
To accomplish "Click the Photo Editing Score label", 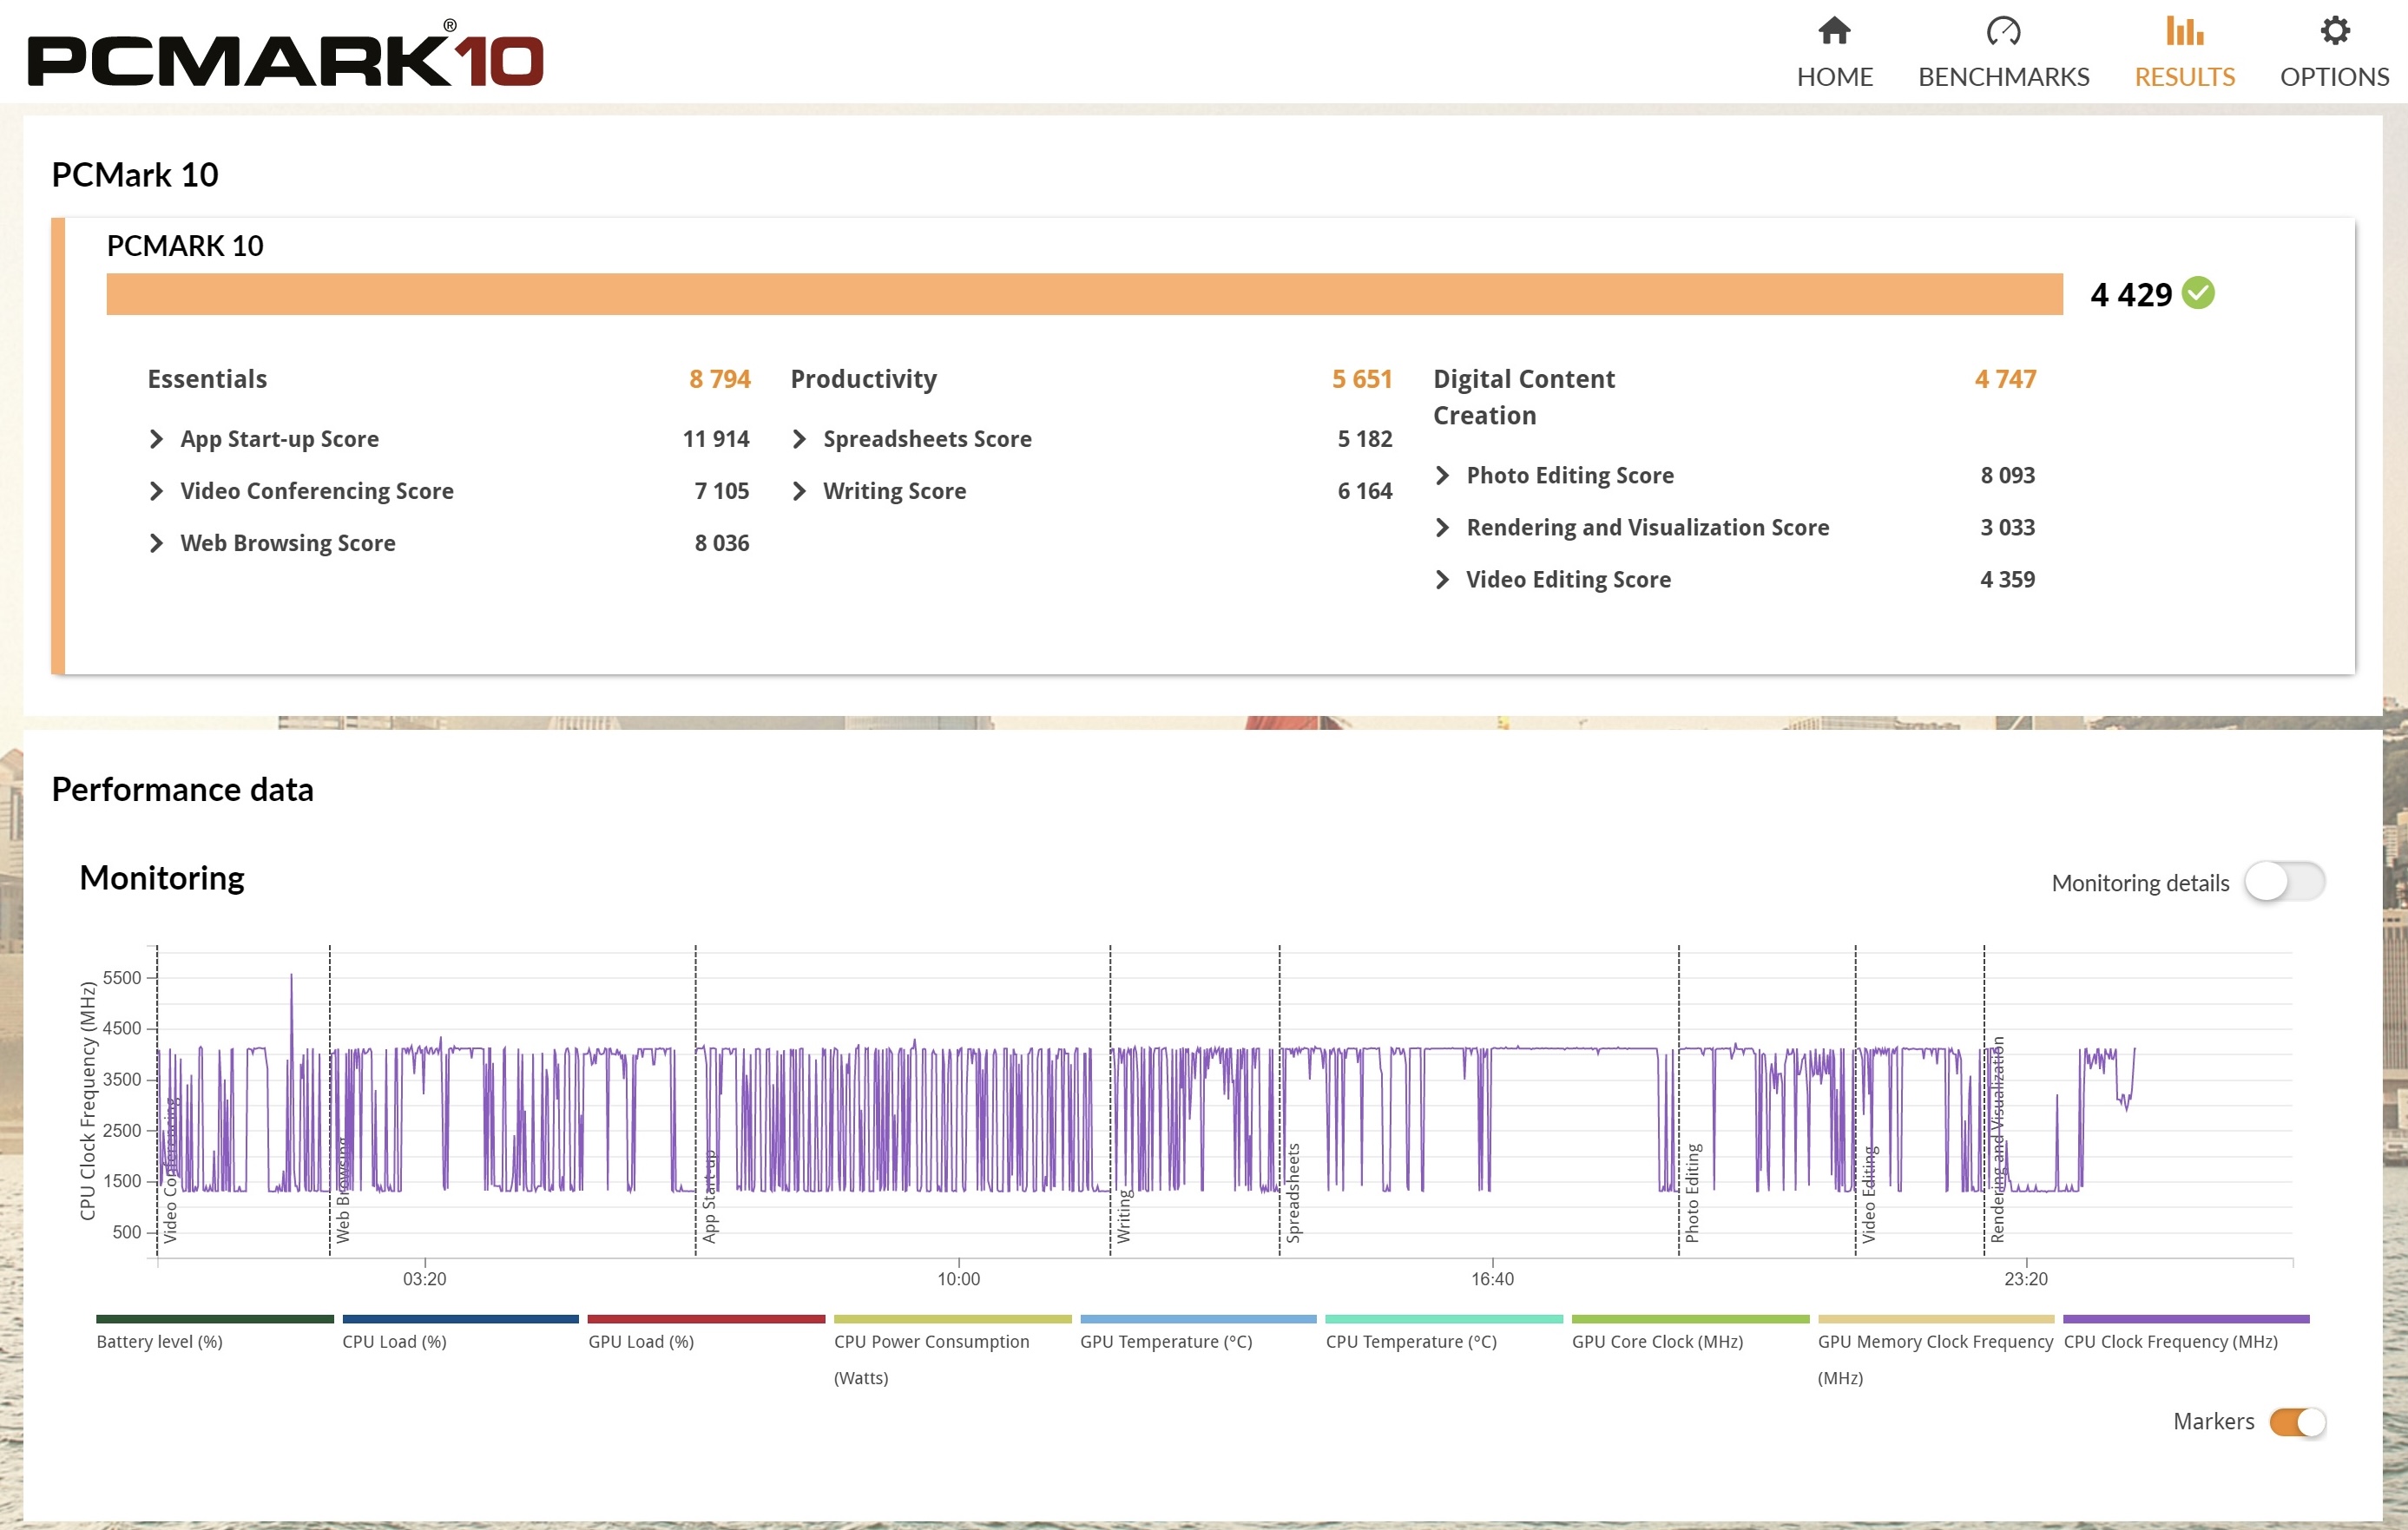I will click(1570, 475).
